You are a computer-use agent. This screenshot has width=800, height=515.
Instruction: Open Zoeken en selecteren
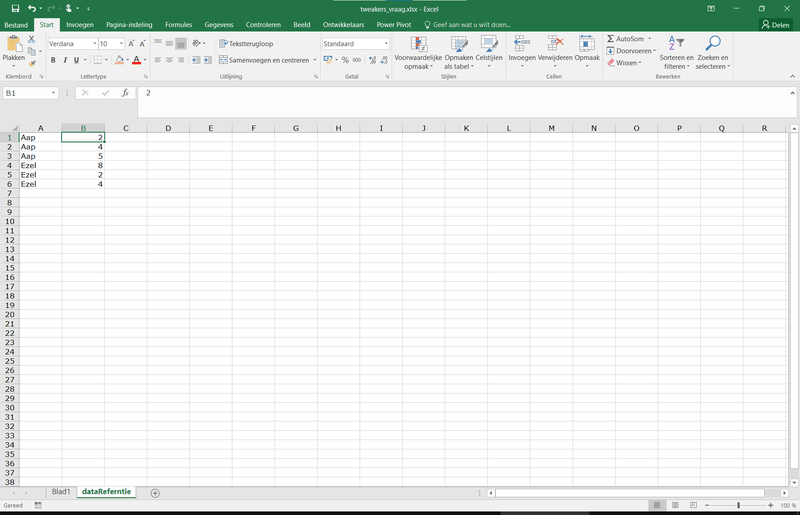tap(713, 53)
